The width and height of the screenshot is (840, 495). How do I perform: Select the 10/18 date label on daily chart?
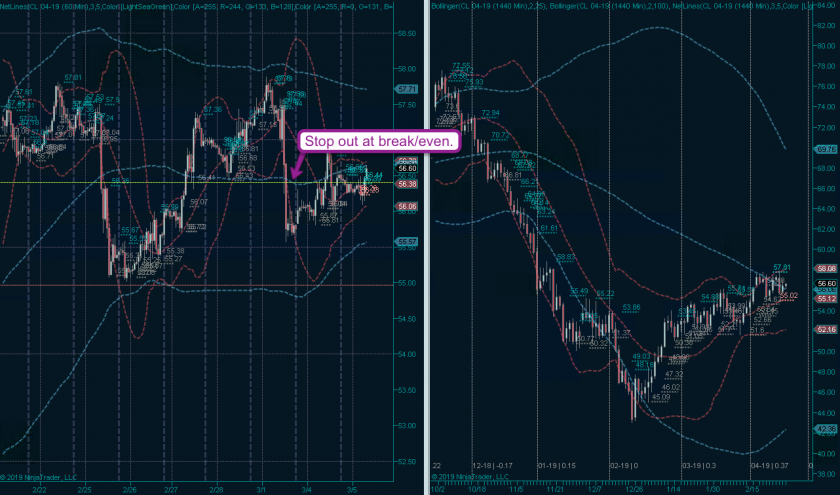[x=478, y=489]
